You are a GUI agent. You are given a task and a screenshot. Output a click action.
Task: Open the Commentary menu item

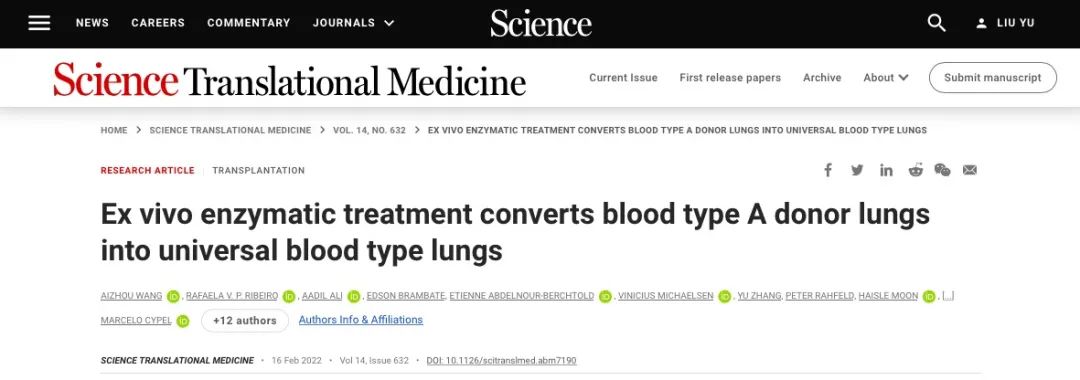(x=249, y=23)
